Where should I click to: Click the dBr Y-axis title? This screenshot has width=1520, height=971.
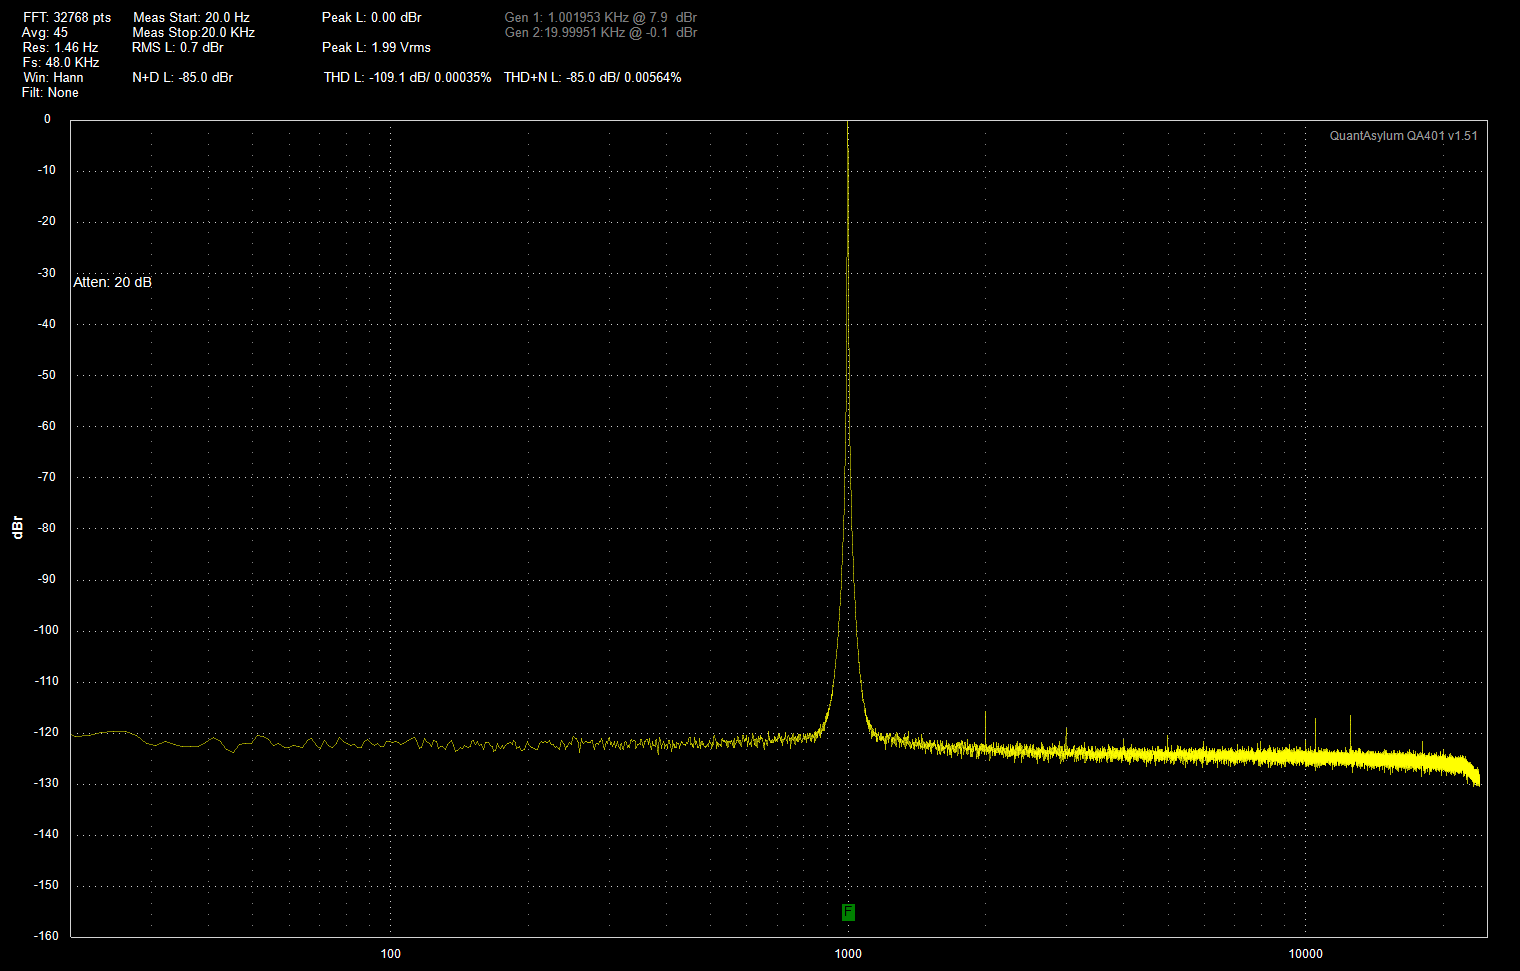tap(17, 528)
